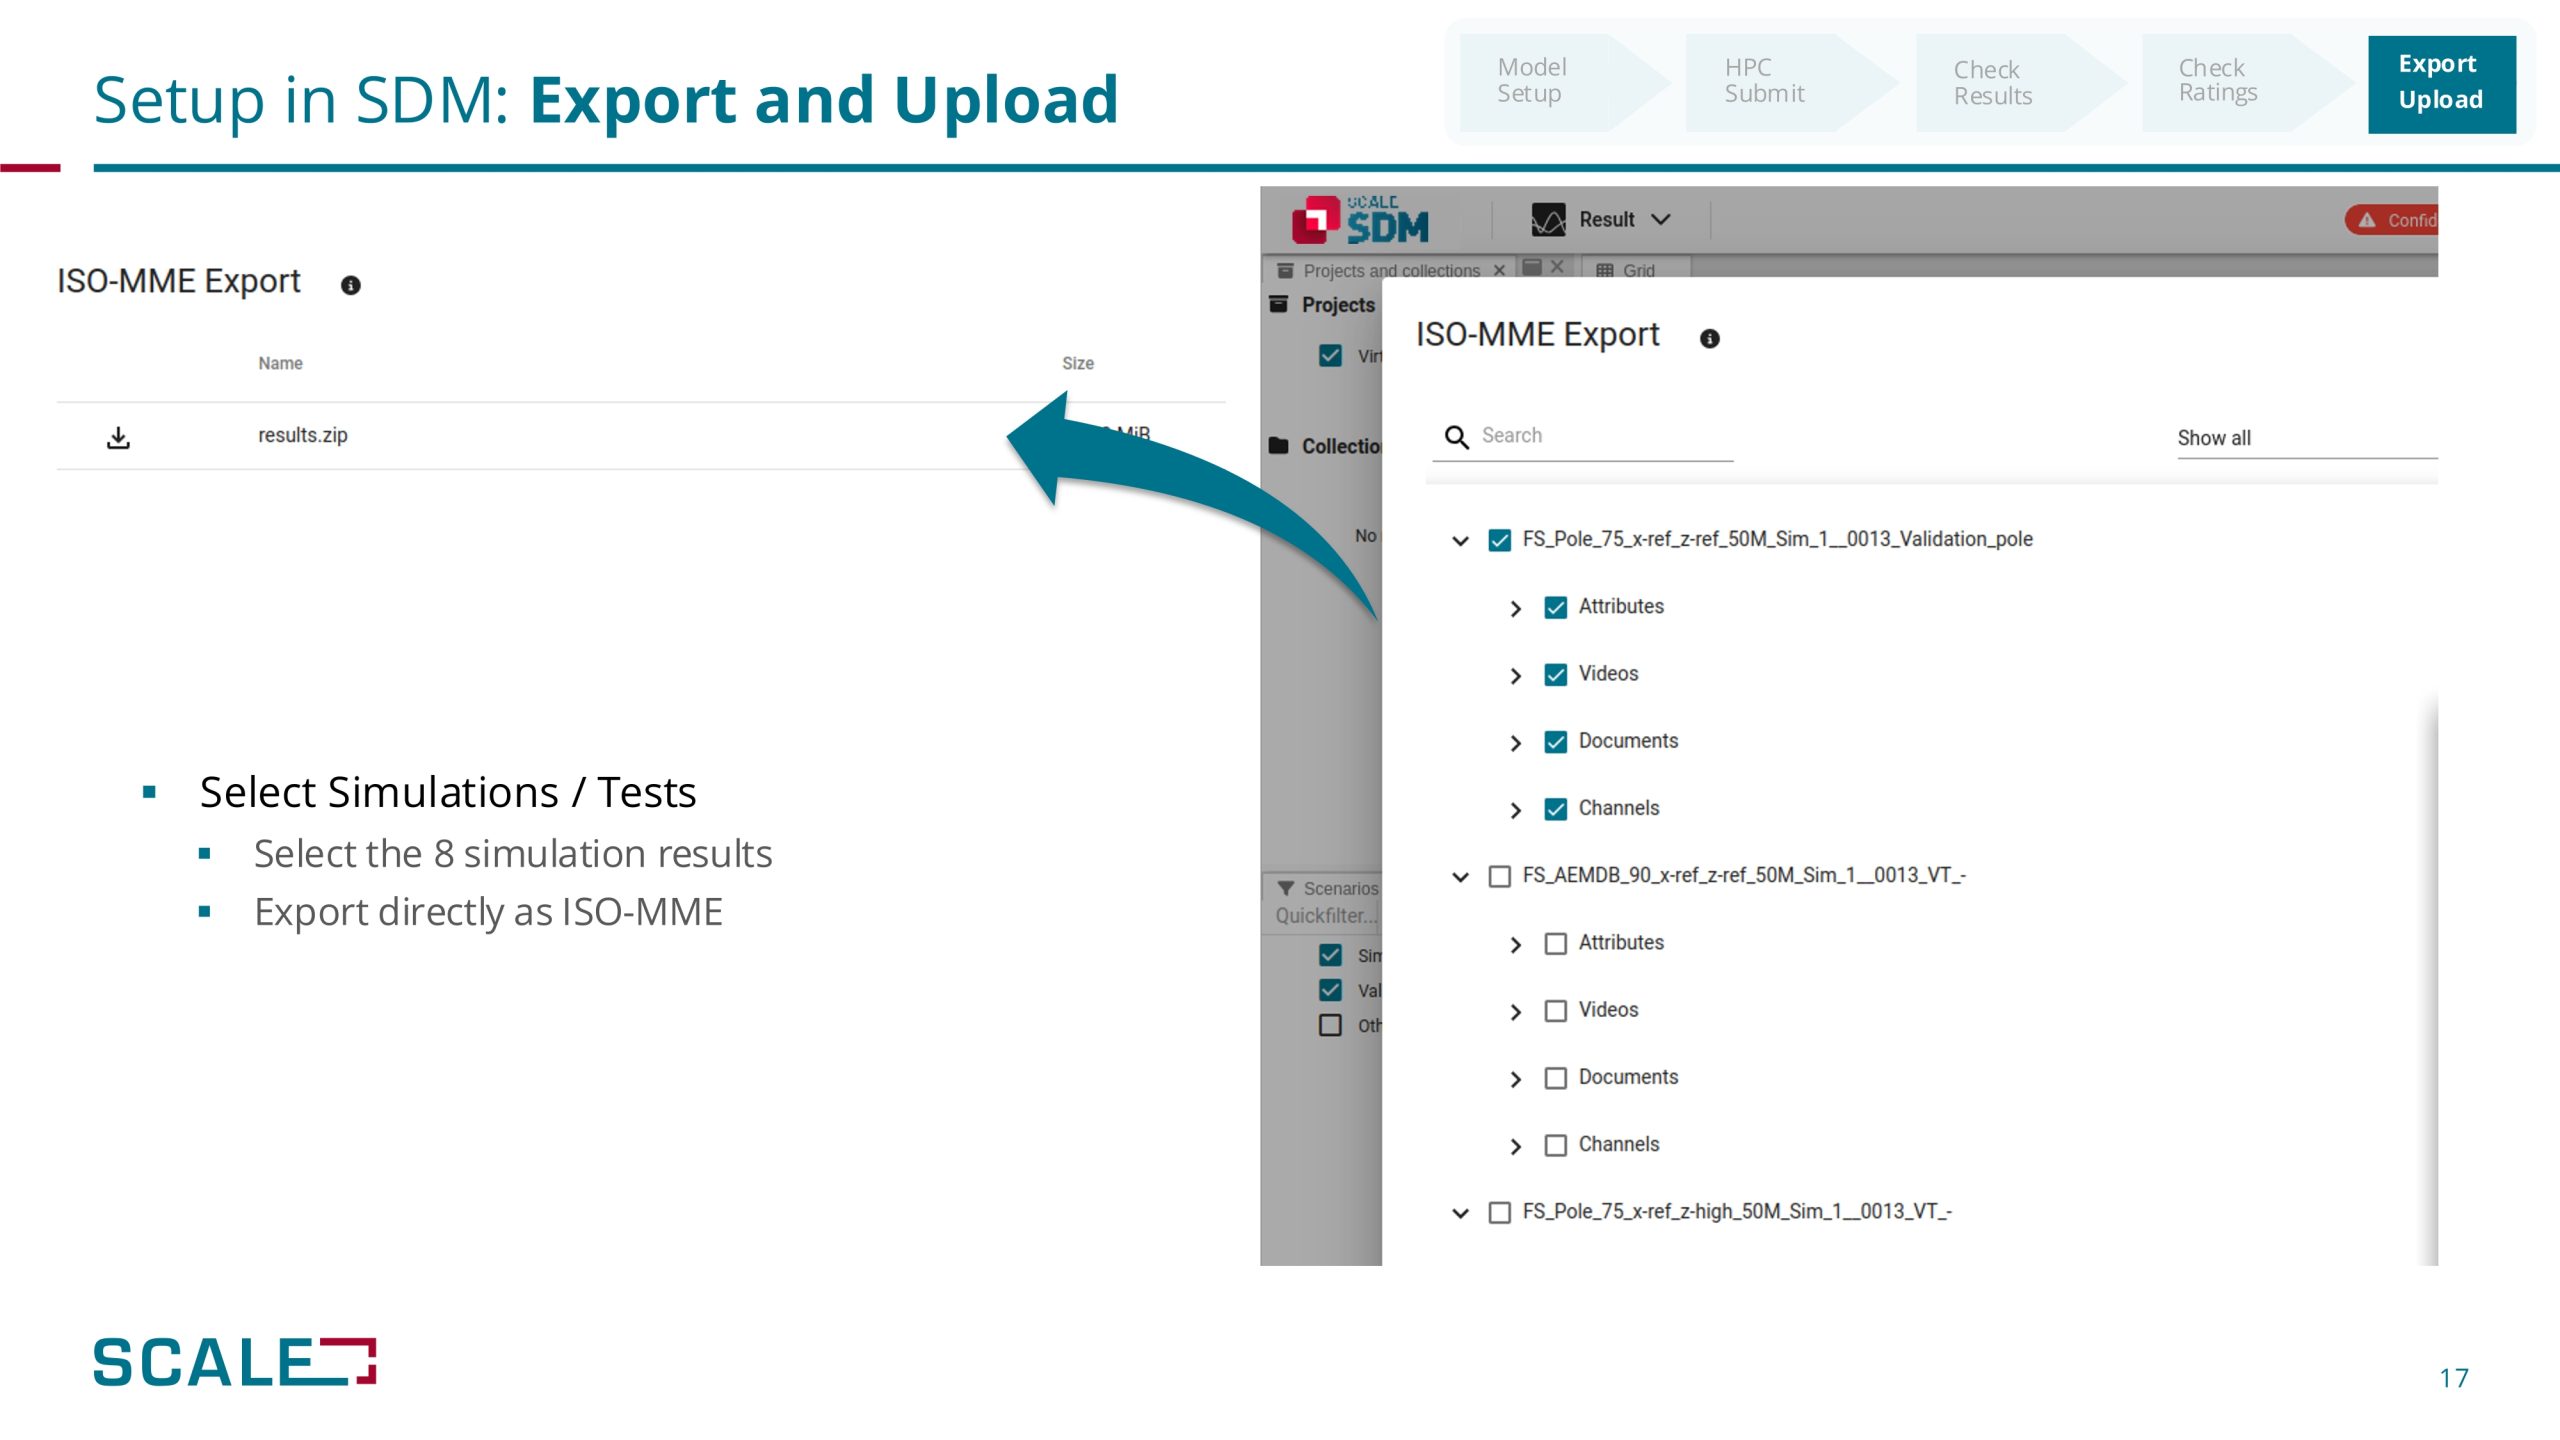Click the results.zip file name
Screen dimensions: 2560x1440
click(303, 435)
